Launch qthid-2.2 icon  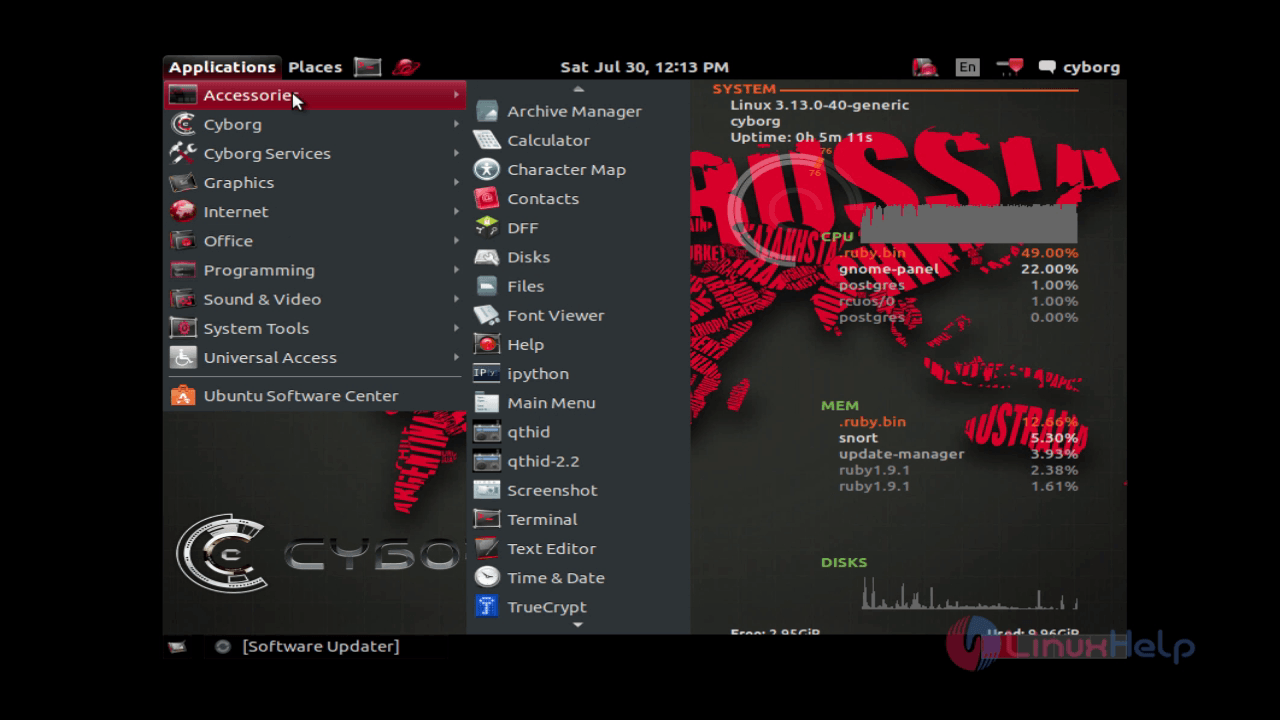(486, 461)
